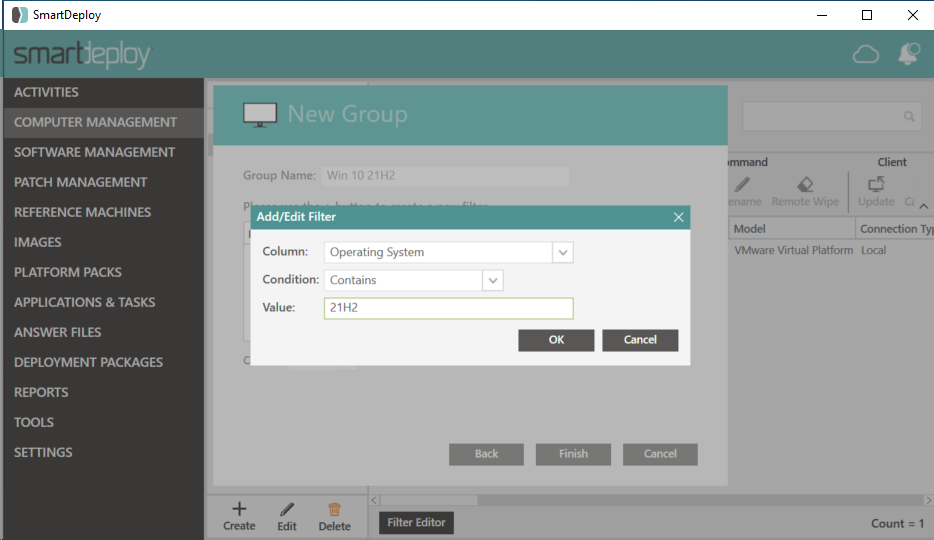The width and height of the screenshot is (934, 540).
Task: Click the scrollbar left arrow
Action: (374, 501)
